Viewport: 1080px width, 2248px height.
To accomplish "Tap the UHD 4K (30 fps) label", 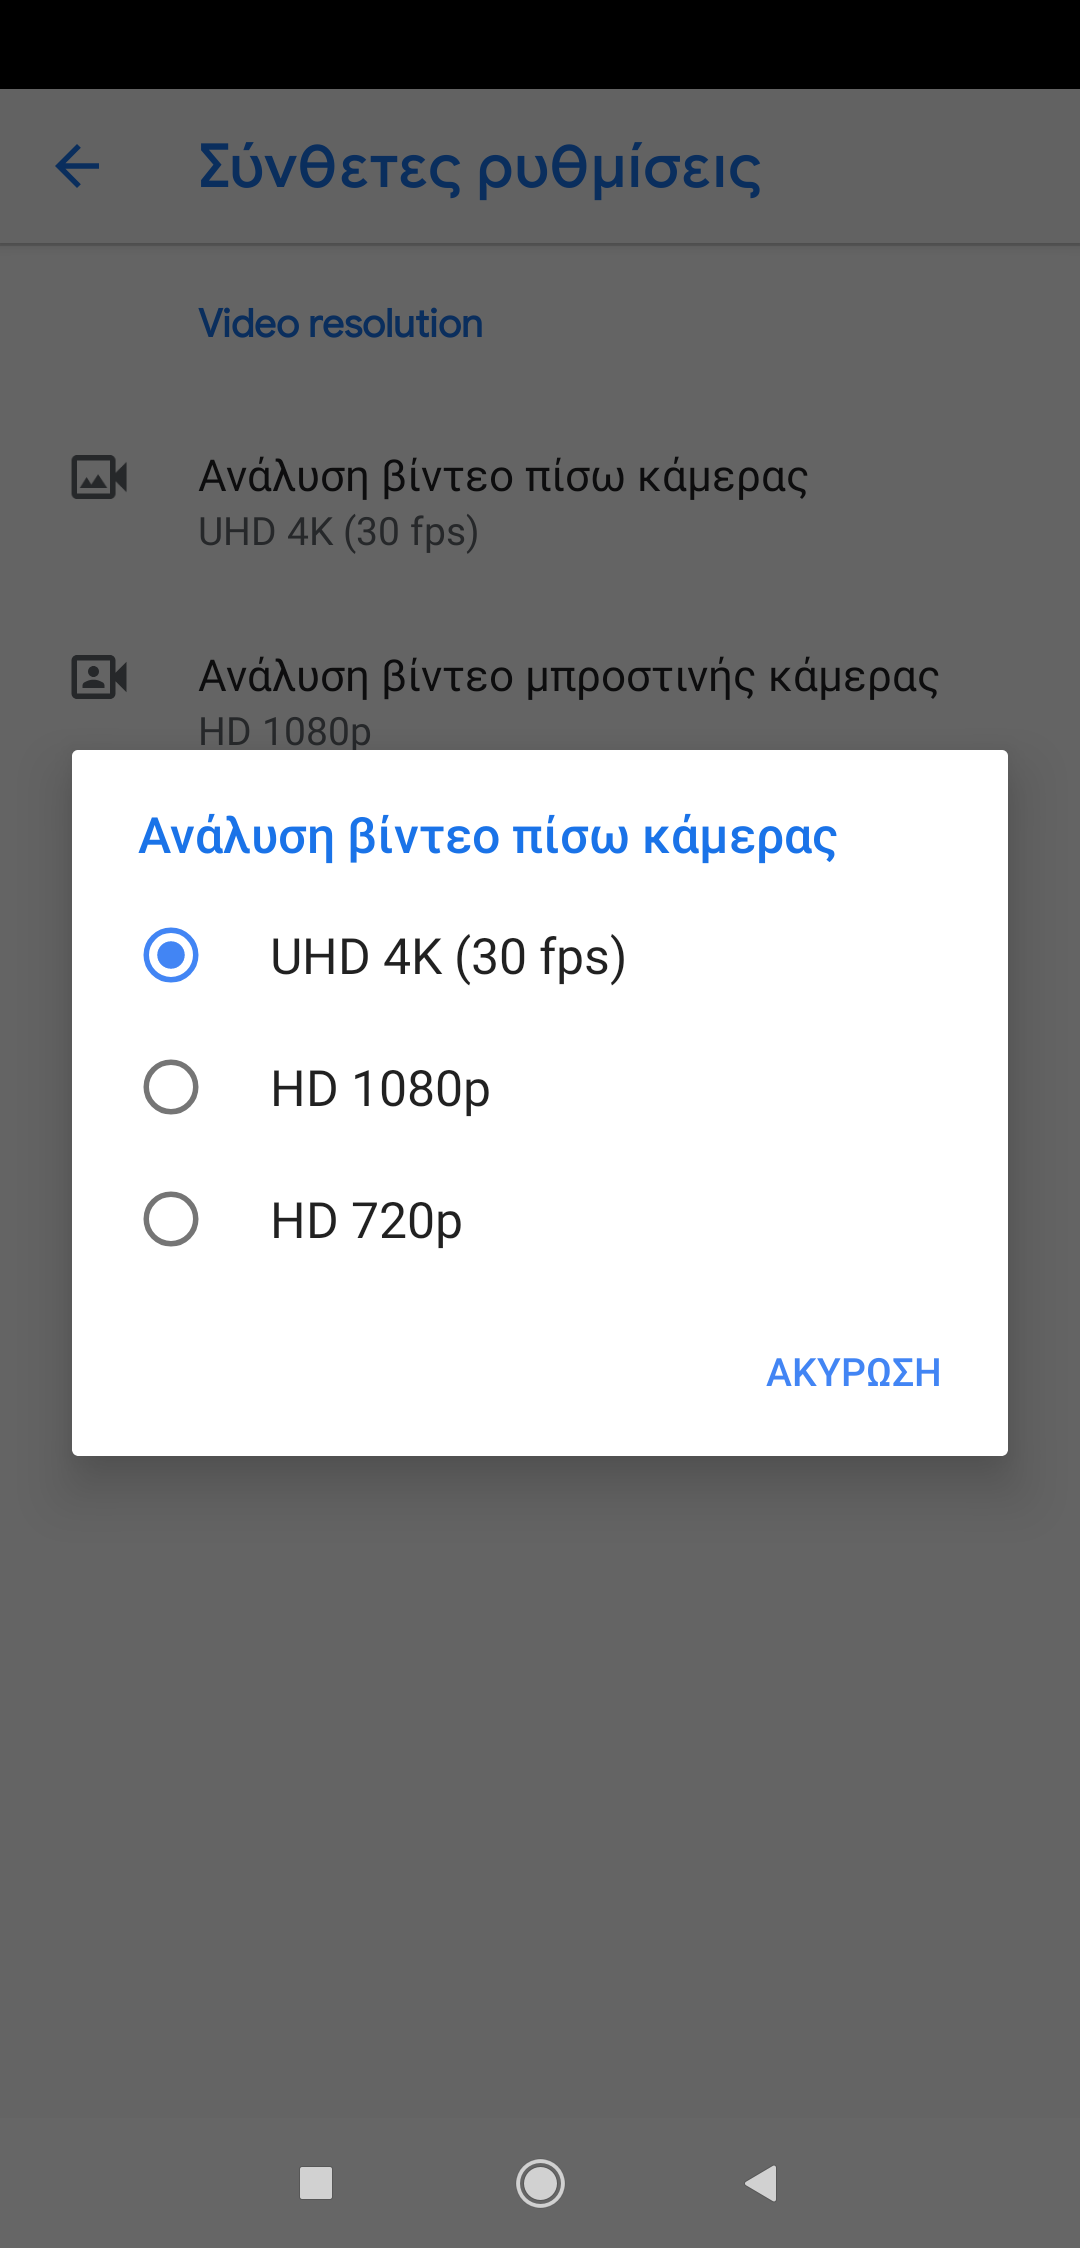I will 448,957.
